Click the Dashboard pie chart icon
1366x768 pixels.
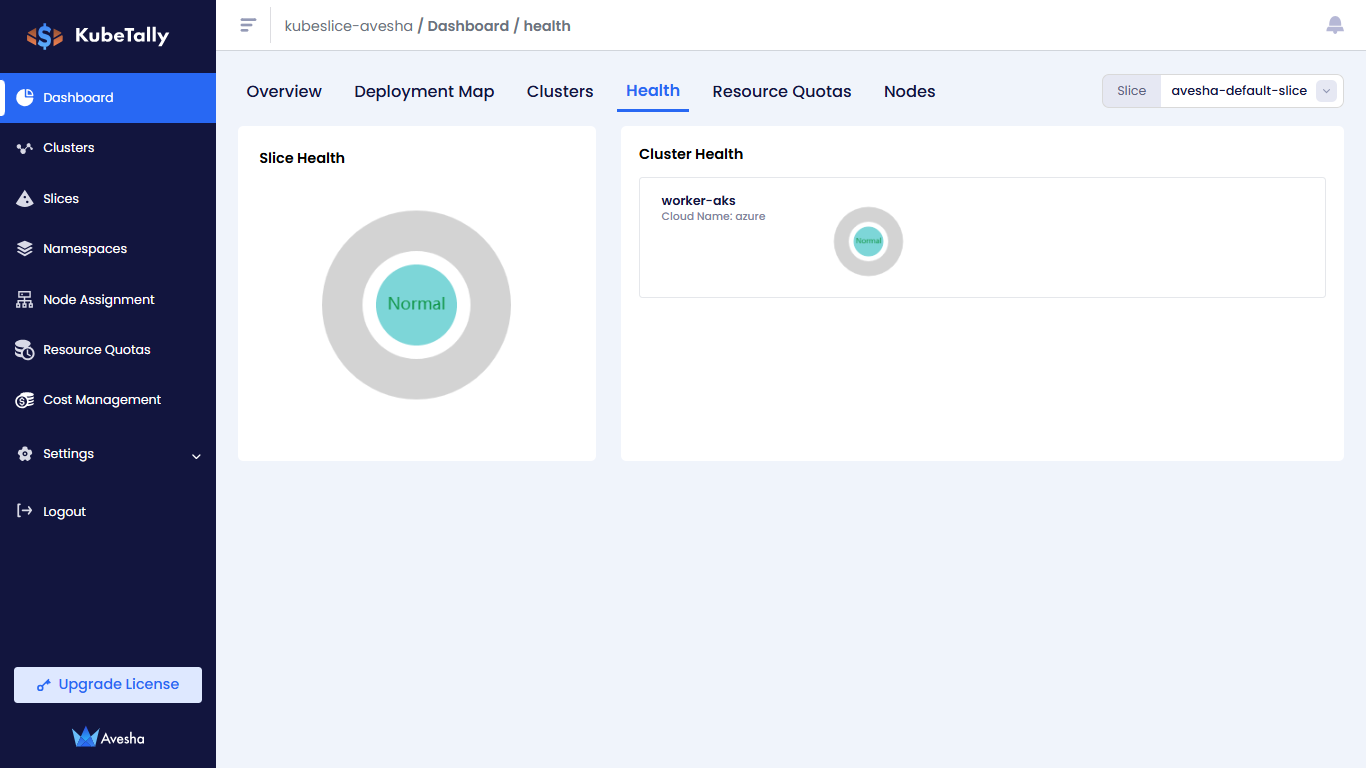25,97
